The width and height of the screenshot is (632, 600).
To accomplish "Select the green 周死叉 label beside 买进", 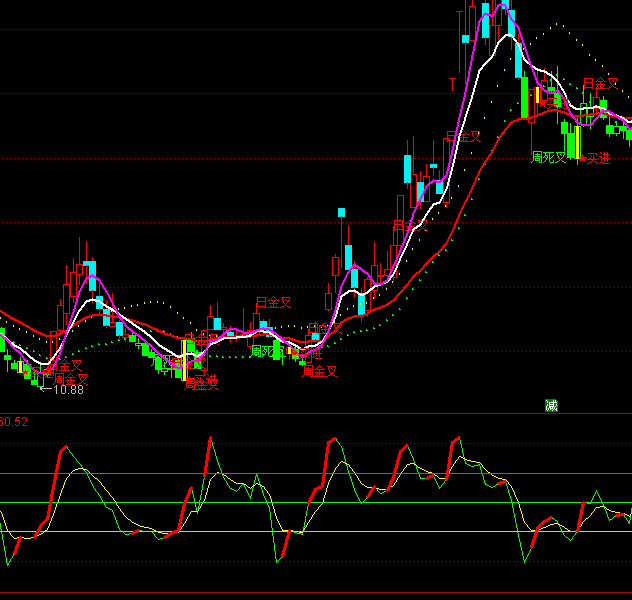I will pos(548,157).
